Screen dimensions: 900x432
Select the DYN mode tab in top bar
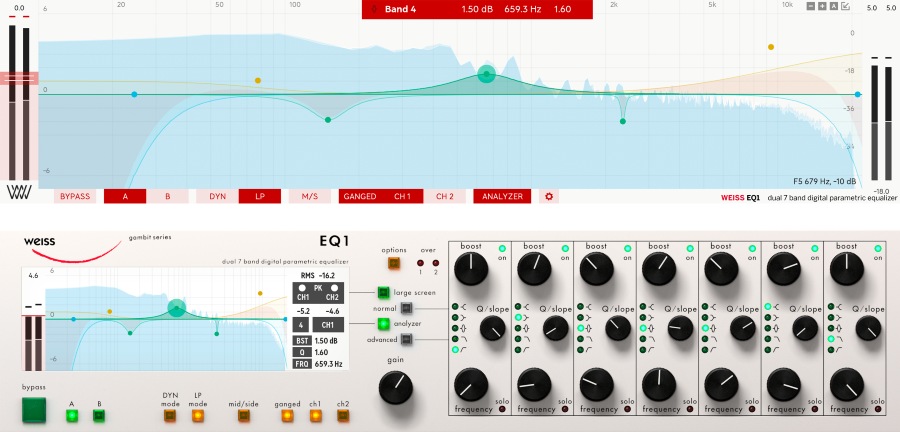coord(217,196)
